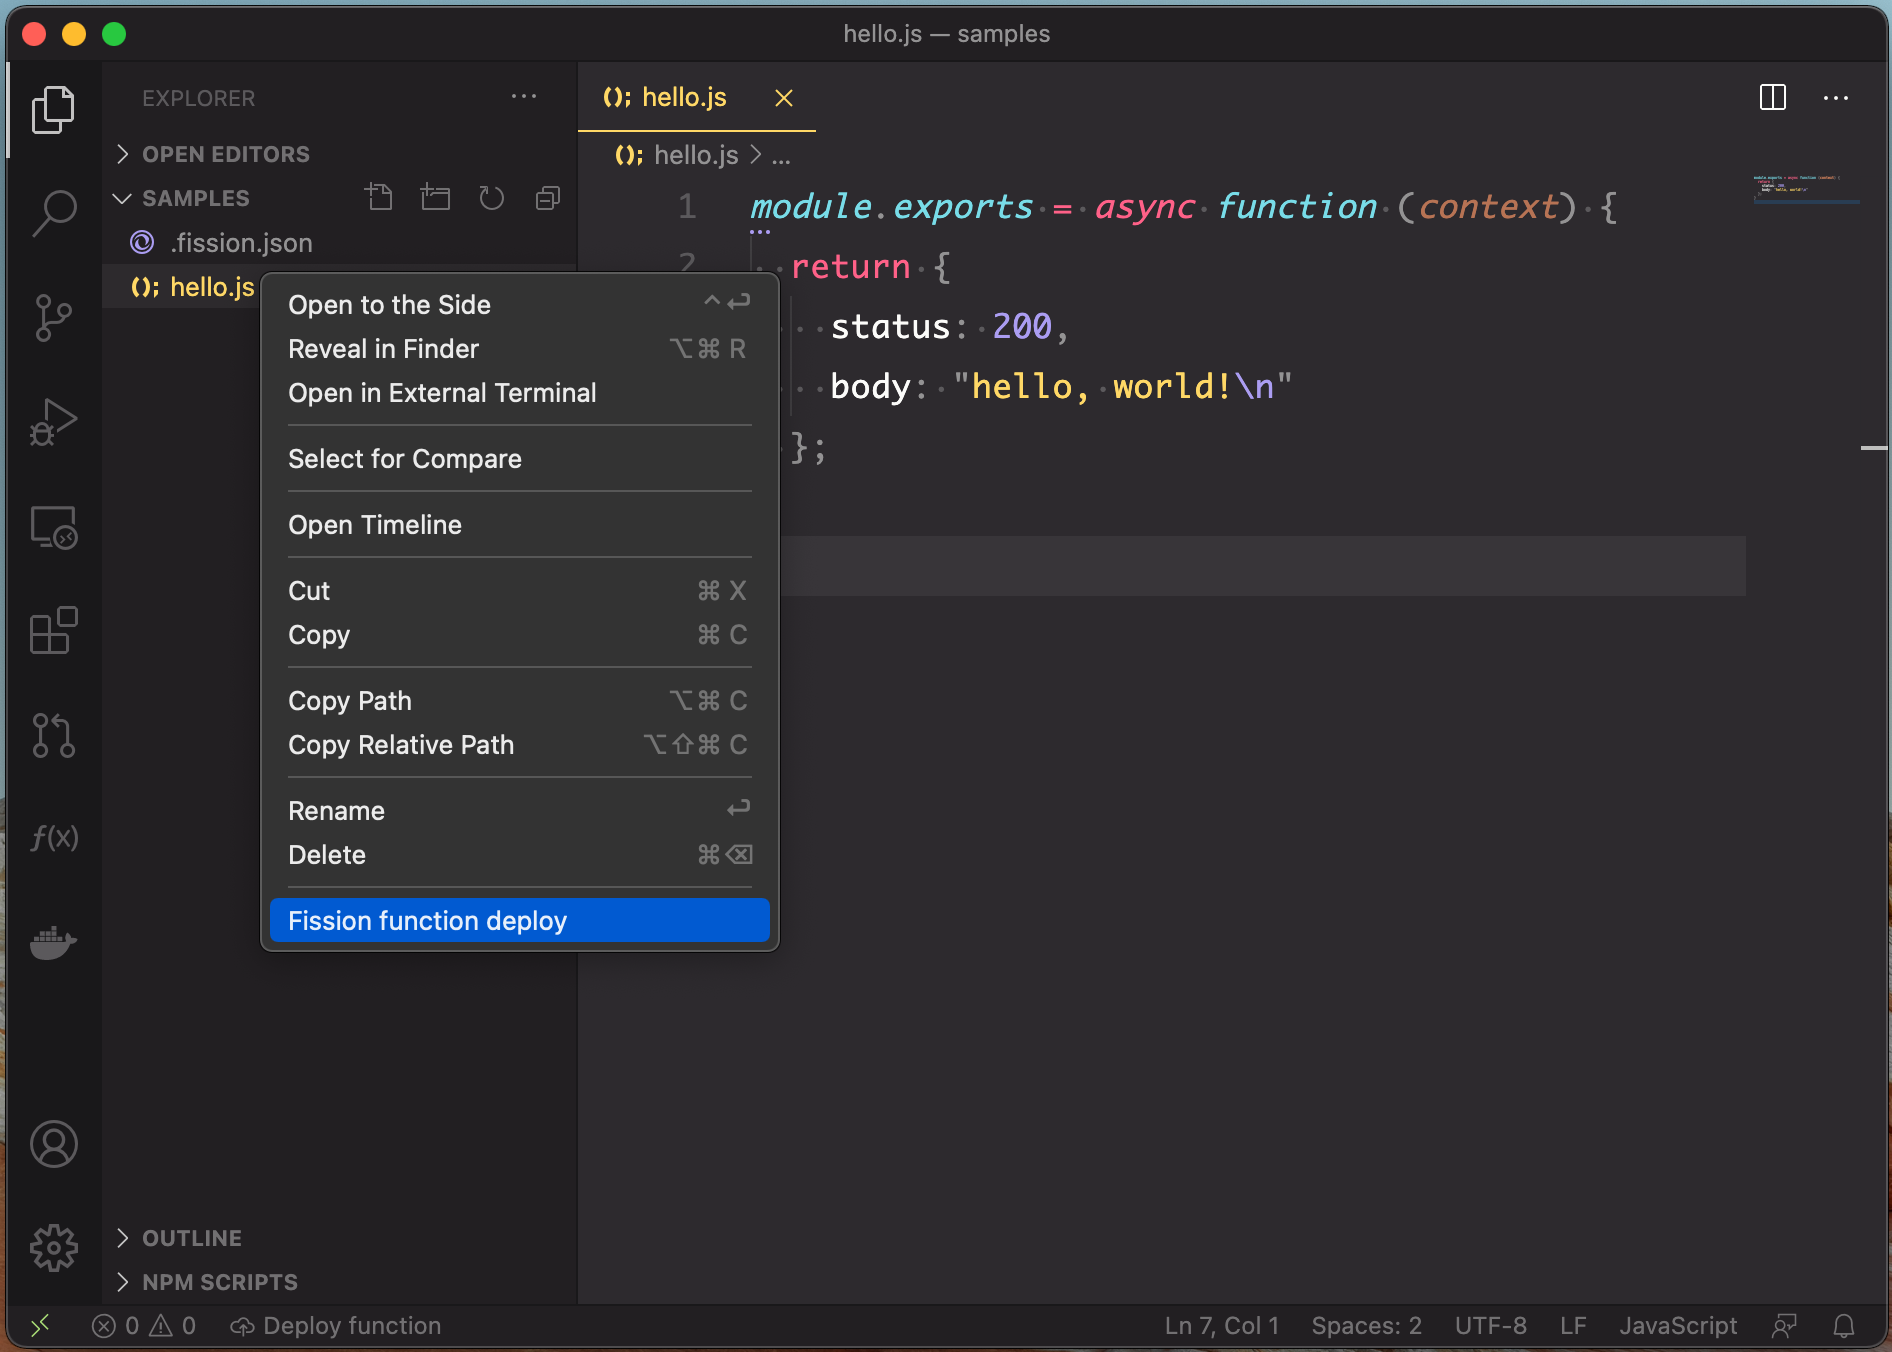This screenshot has width=1892, height=1352.
Task: Close the hello.js editor tab
Action: tap(784, 98)
